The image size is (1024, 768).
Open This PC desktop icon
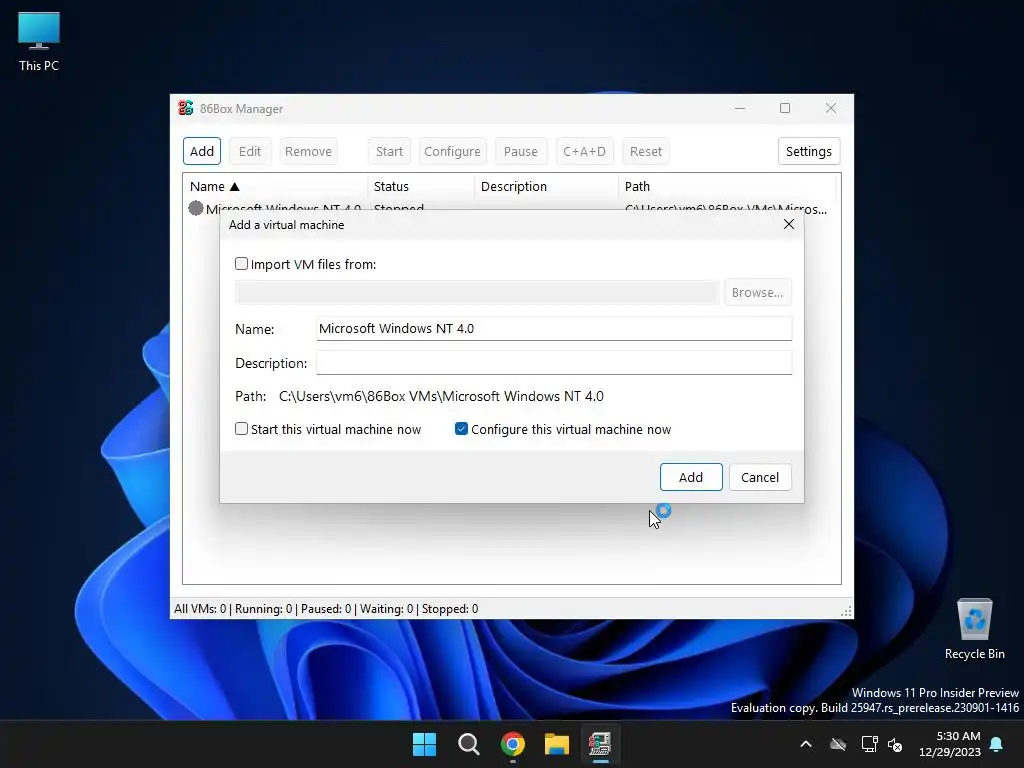click(39, 41)
